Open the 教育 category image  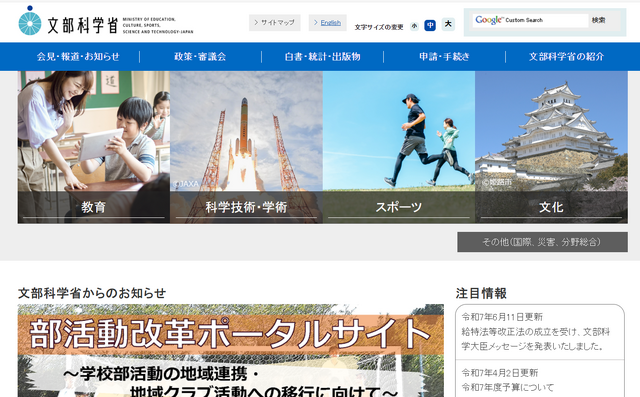point(93,147)
